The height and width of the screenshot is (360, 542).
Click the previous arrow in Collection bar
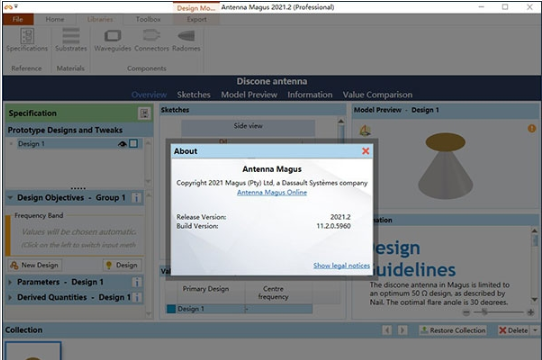387,330
